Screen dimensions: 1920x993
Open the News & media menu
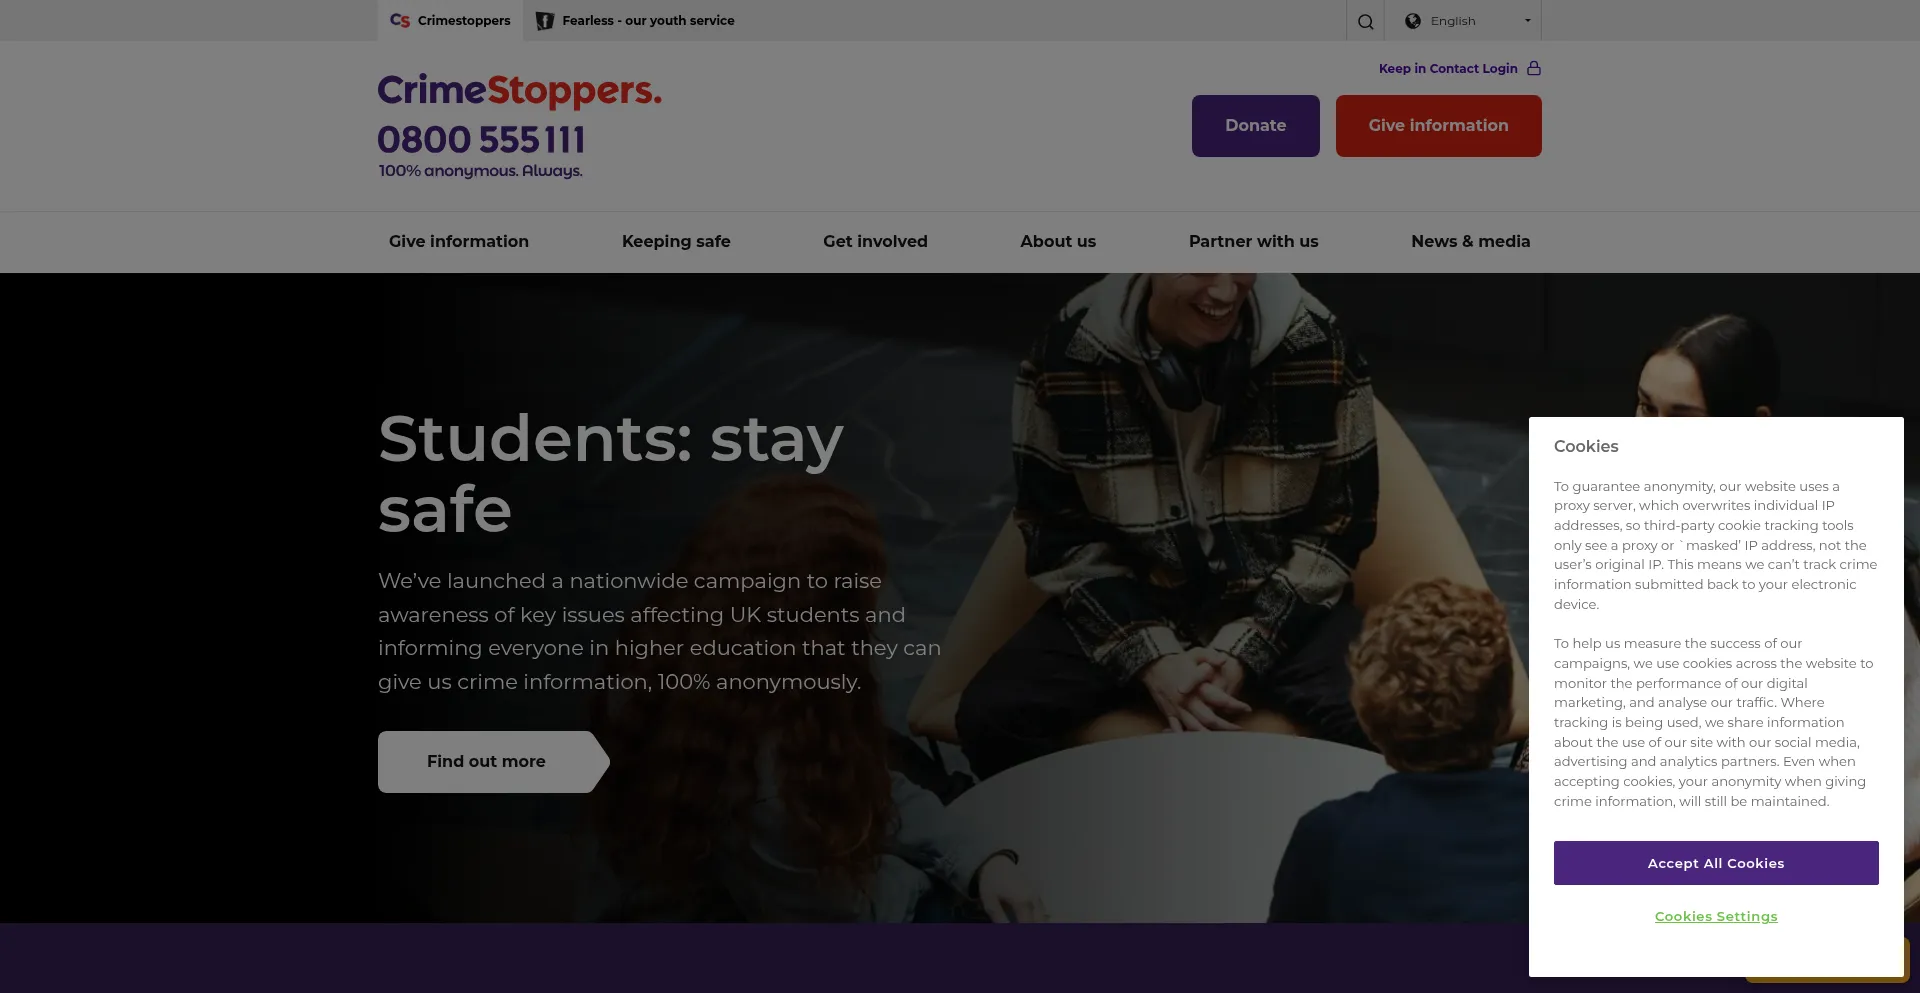click(x=1470, y=241)
